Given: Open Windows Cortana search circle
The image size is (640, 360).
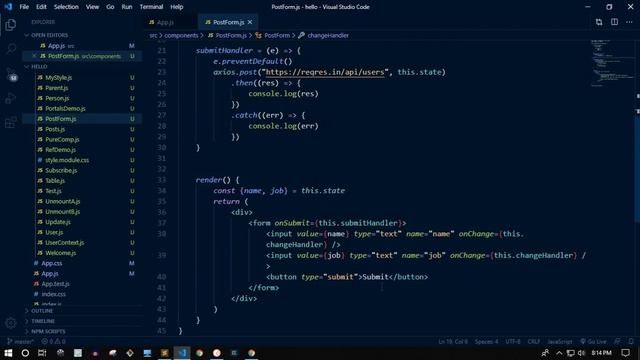Looking at the screenshot, I should [25, 353].
